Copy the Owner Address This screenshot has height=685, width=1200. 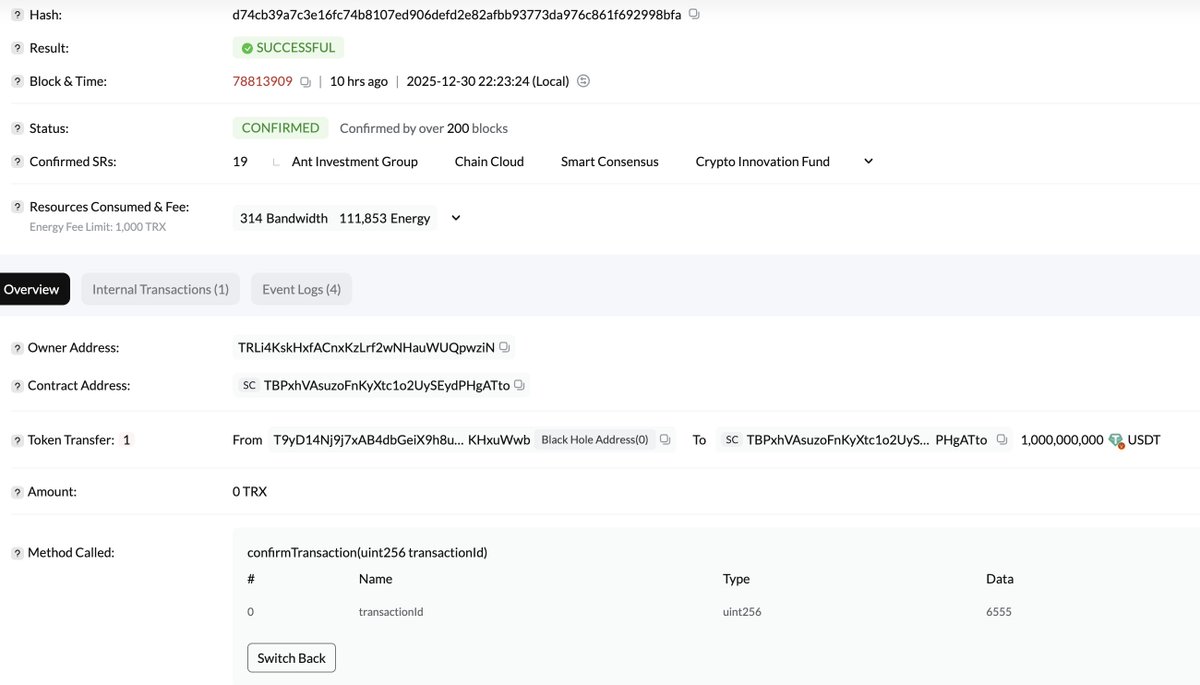505,348
